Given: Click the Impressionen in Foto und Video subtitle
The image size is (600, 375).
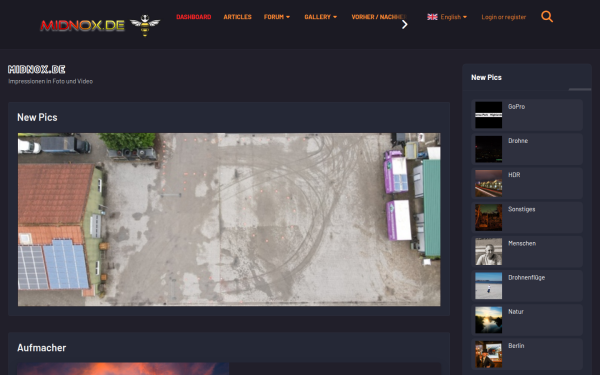Looking at the screenshot, I should (51, 81).
